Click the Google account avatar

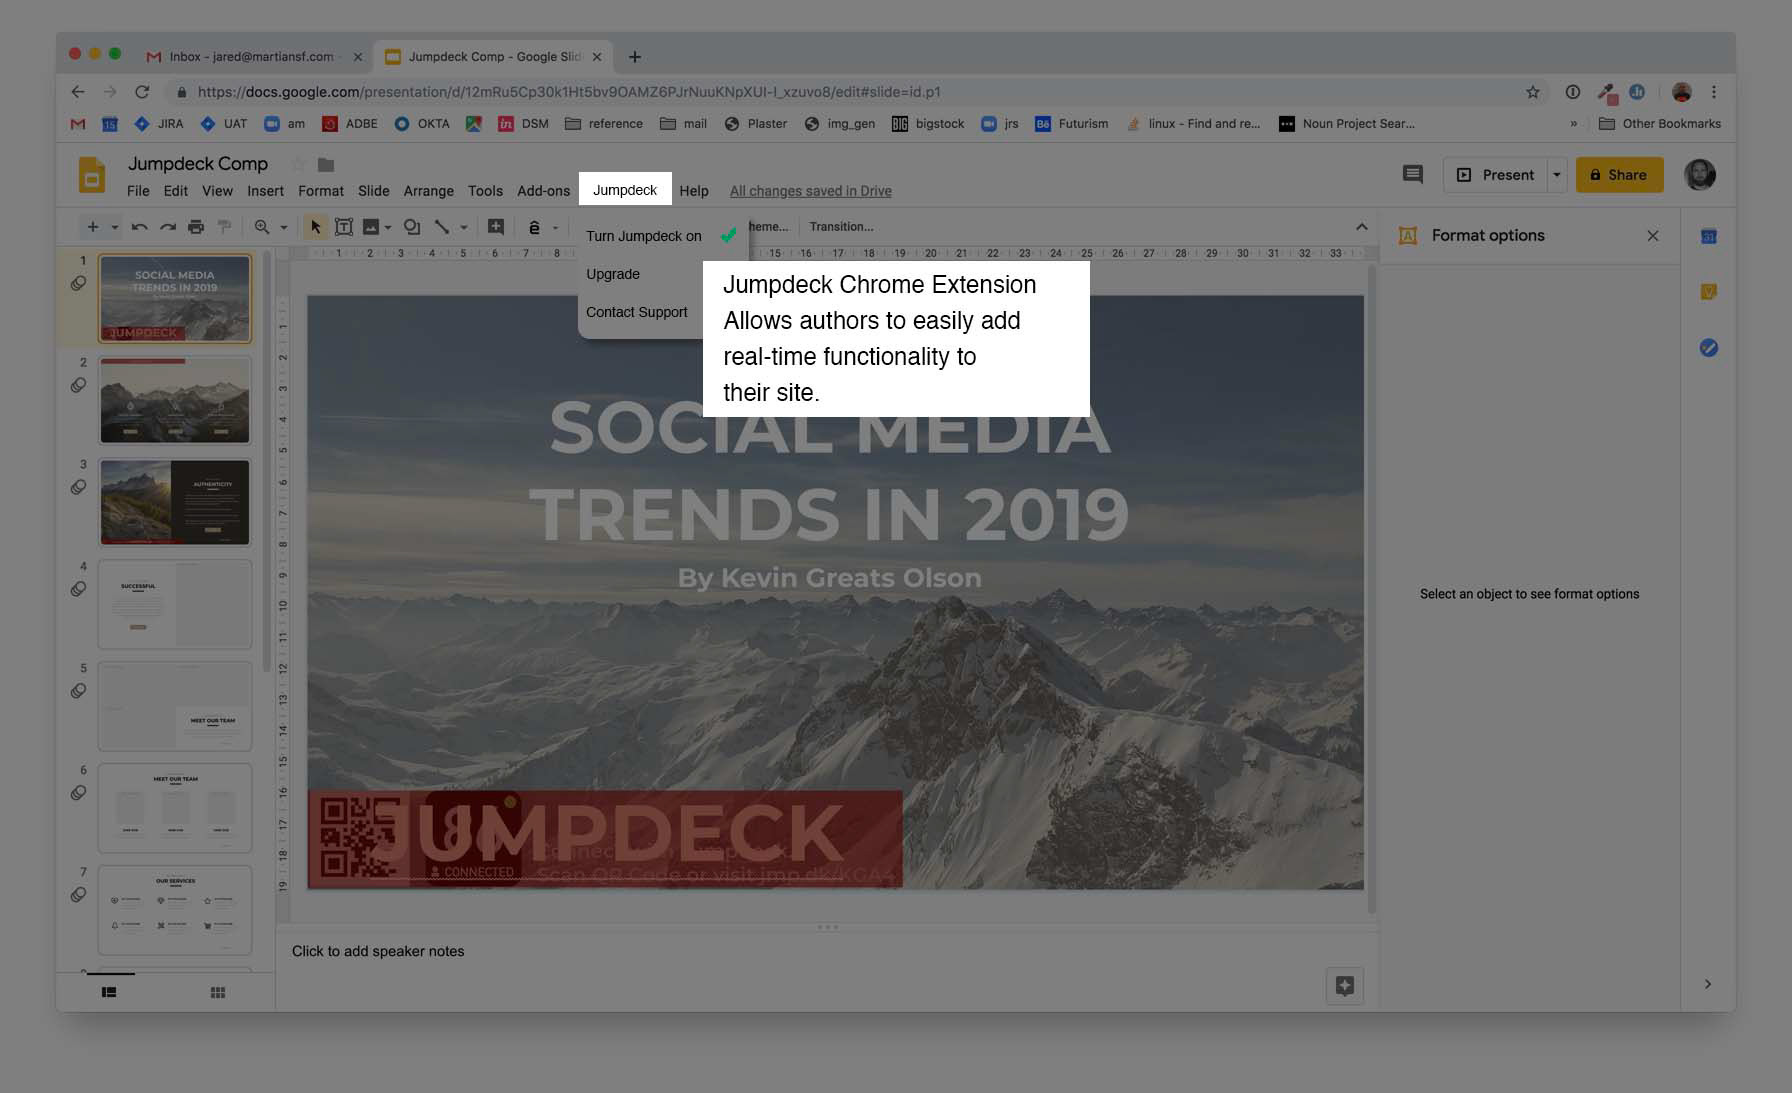tap(1700, 175)
